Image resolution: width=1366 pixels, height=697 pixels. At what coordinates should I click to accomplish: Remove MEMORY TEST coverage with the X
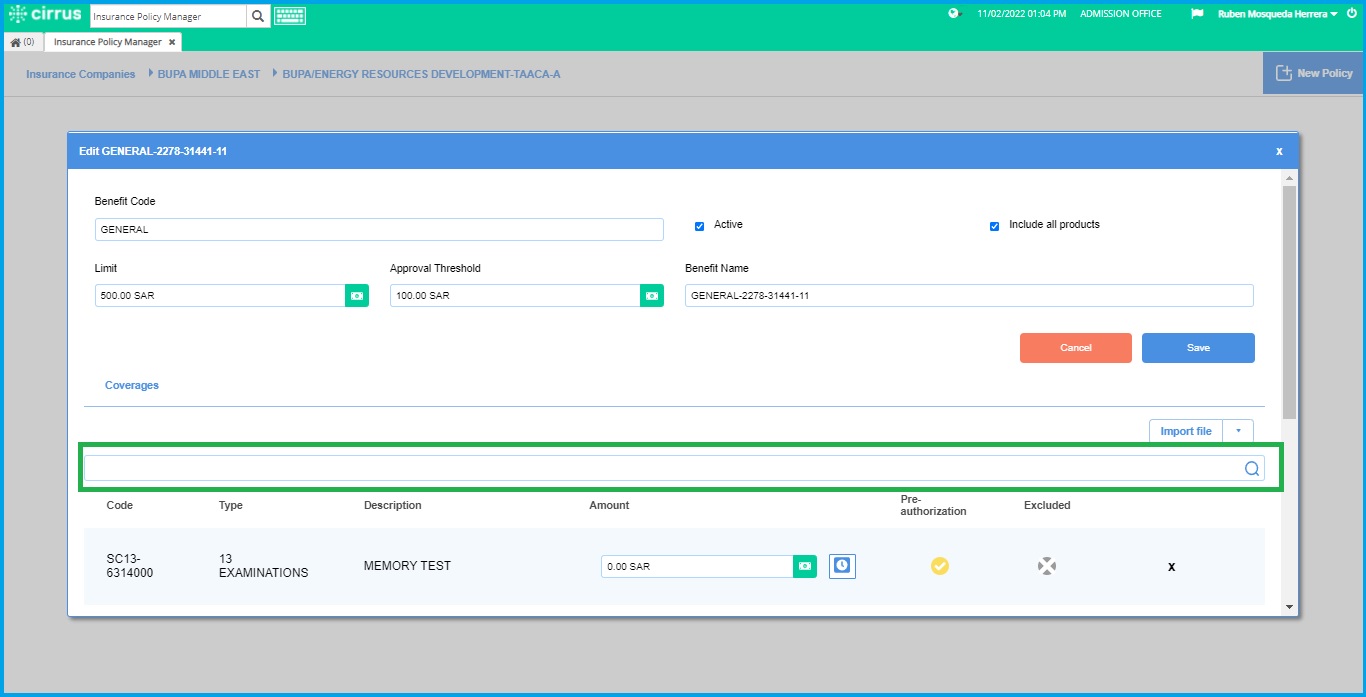pos(1171,565)
